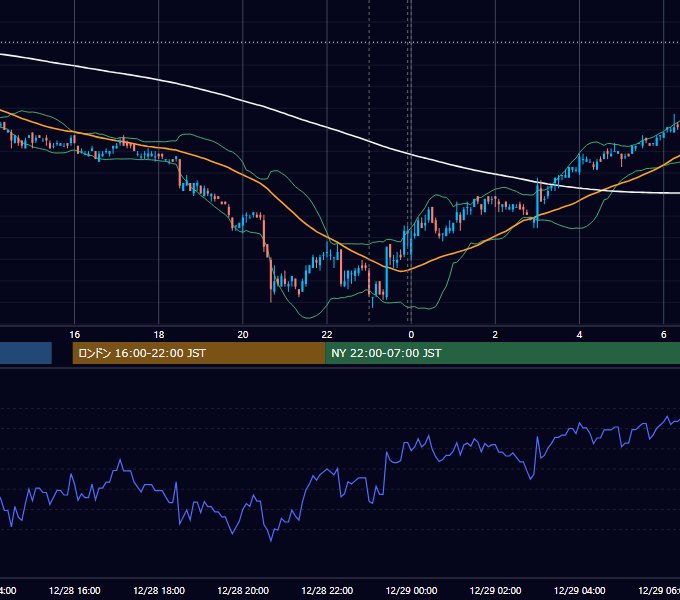Click the 12/28 16:00 date label

pos(75,590)
